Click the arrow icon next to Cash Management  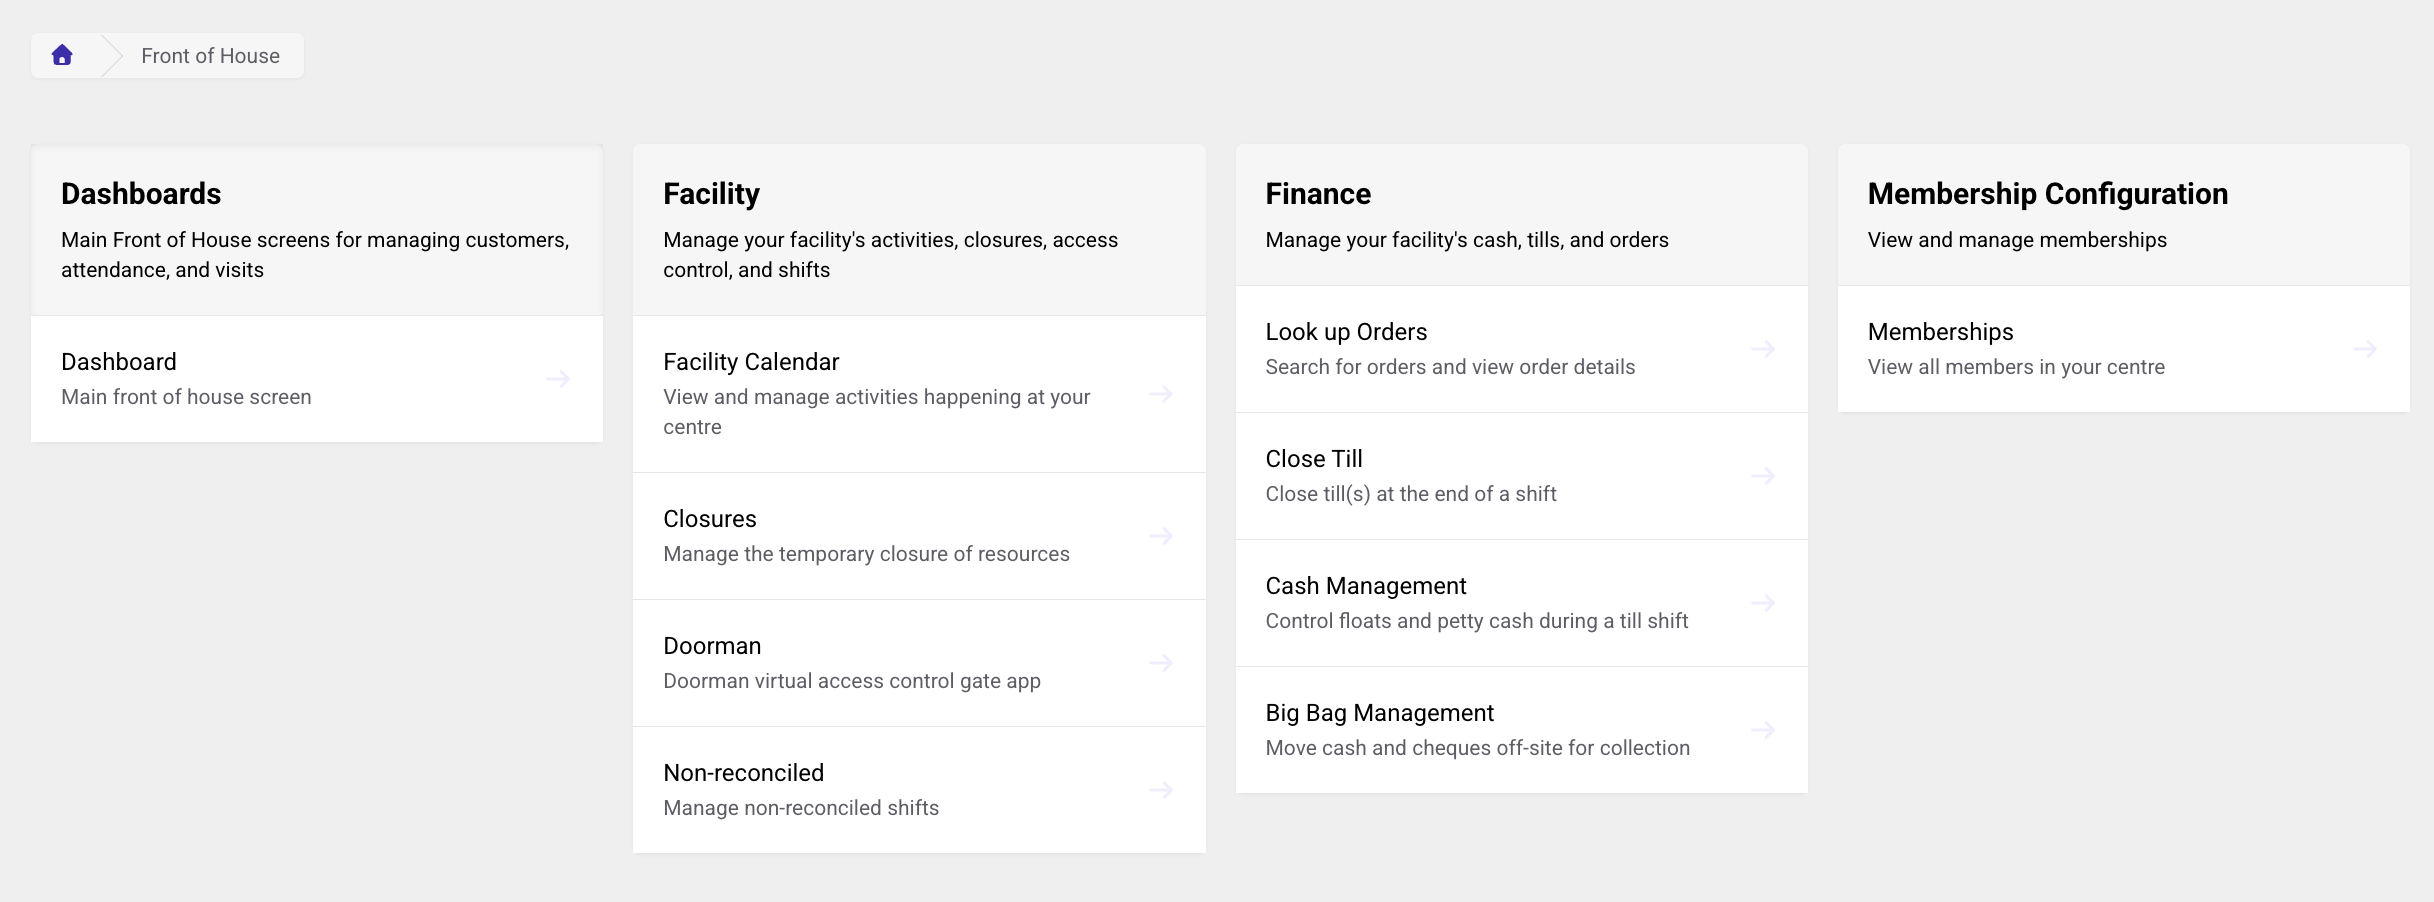[x=1762, y=603]
